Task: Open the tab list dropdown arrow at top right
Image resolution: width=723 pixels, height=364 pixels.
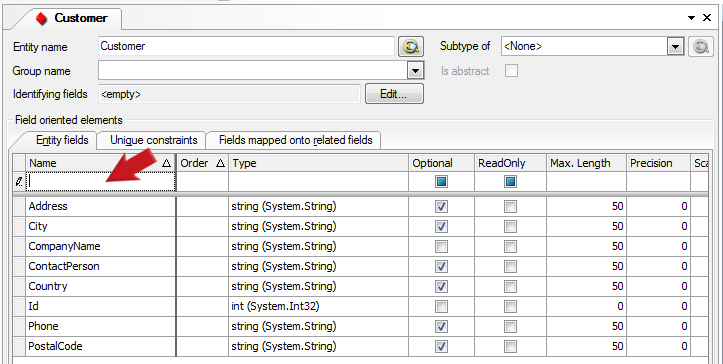Action: [x=691, y=18]
